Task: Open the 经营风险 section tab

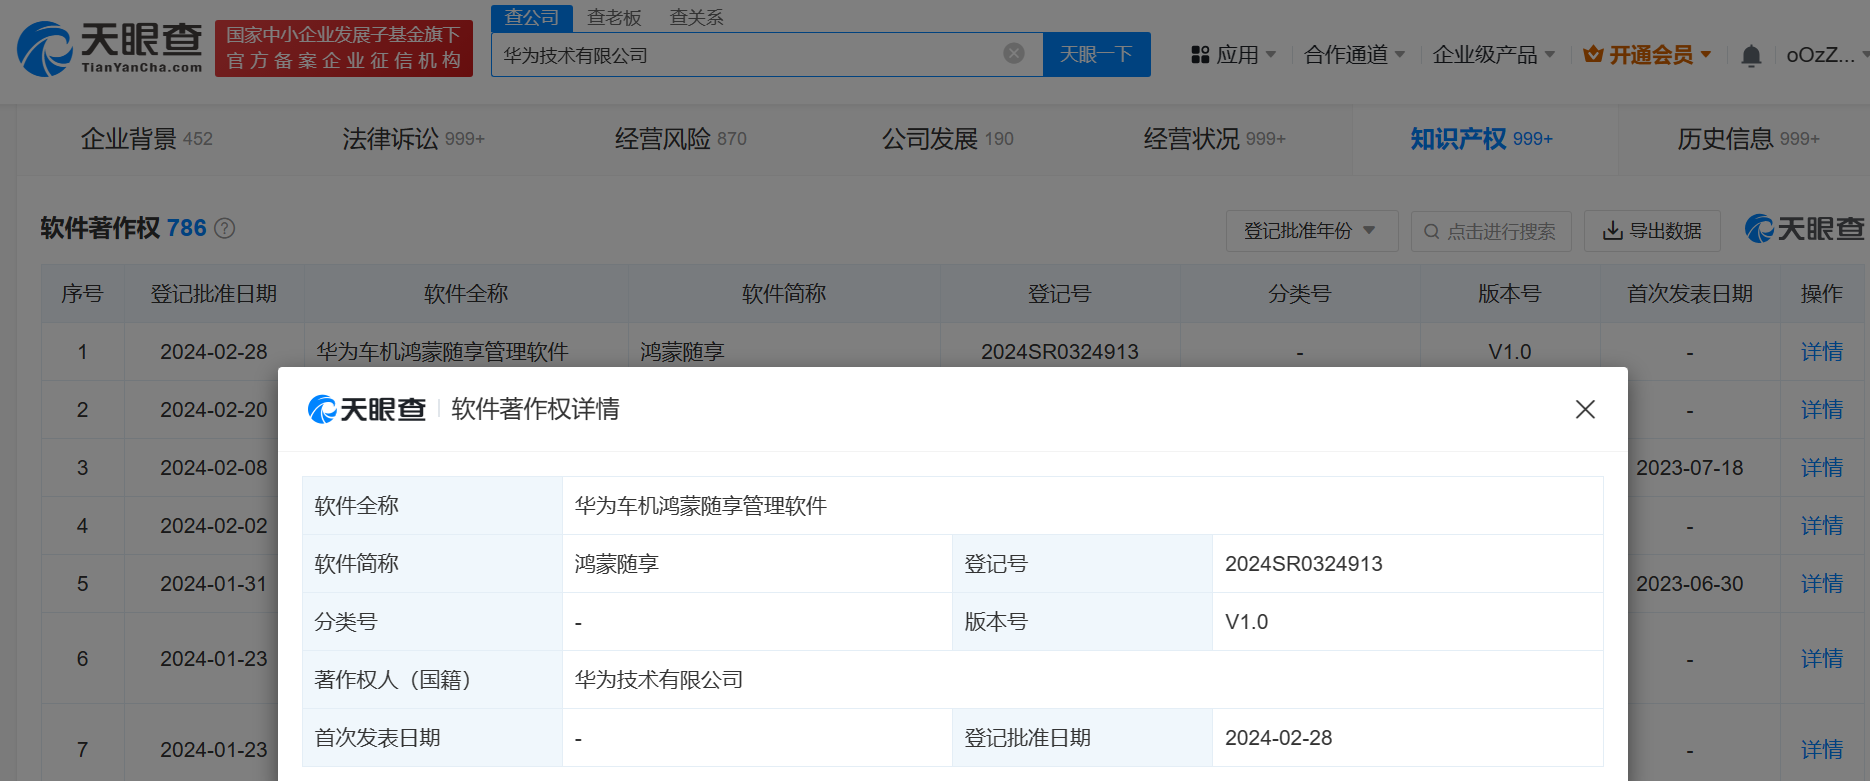Action: 680,139
